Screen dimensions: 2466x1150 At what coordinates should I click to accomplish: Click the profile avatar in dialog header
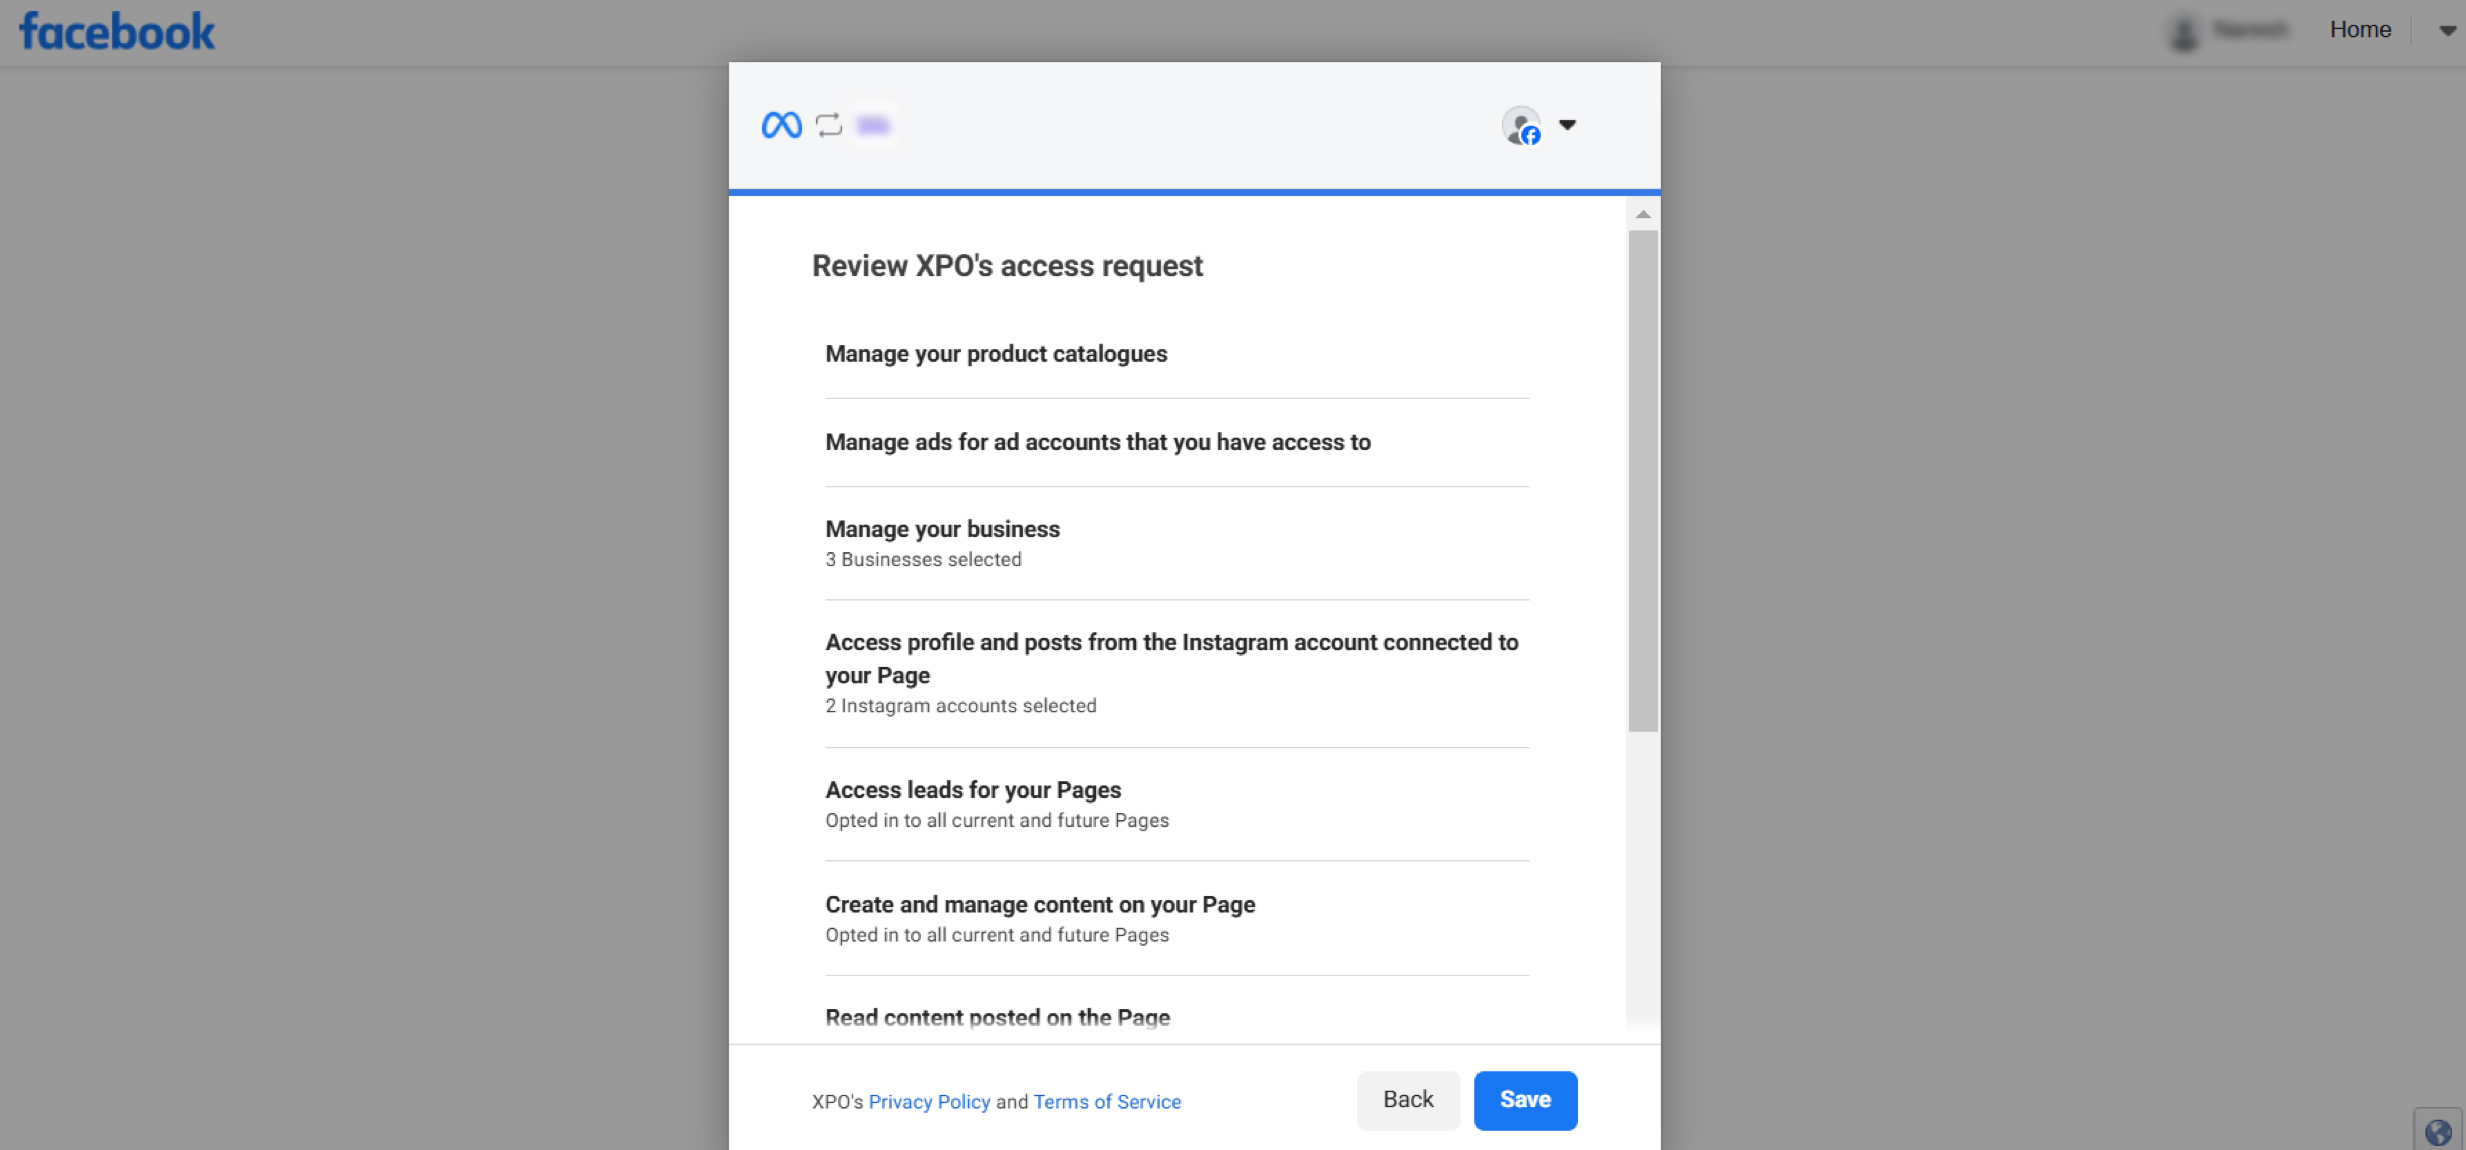pyautogui.click(x=1521, y=126)
